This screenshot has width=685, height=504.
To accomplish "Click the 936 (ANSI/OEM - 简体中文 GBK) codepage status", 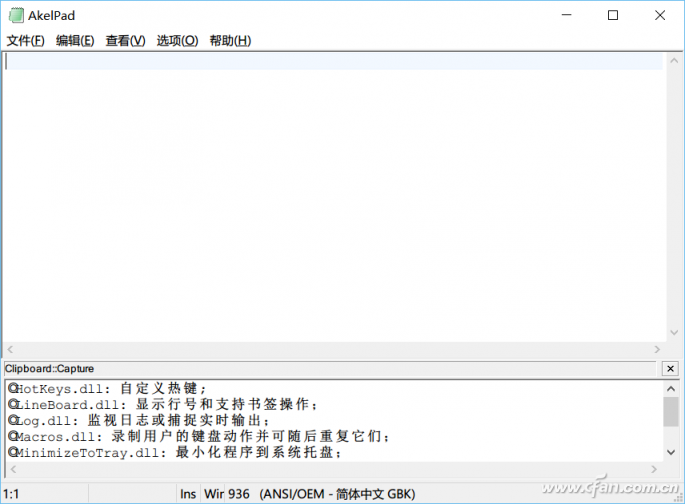I will coord(322,494).
